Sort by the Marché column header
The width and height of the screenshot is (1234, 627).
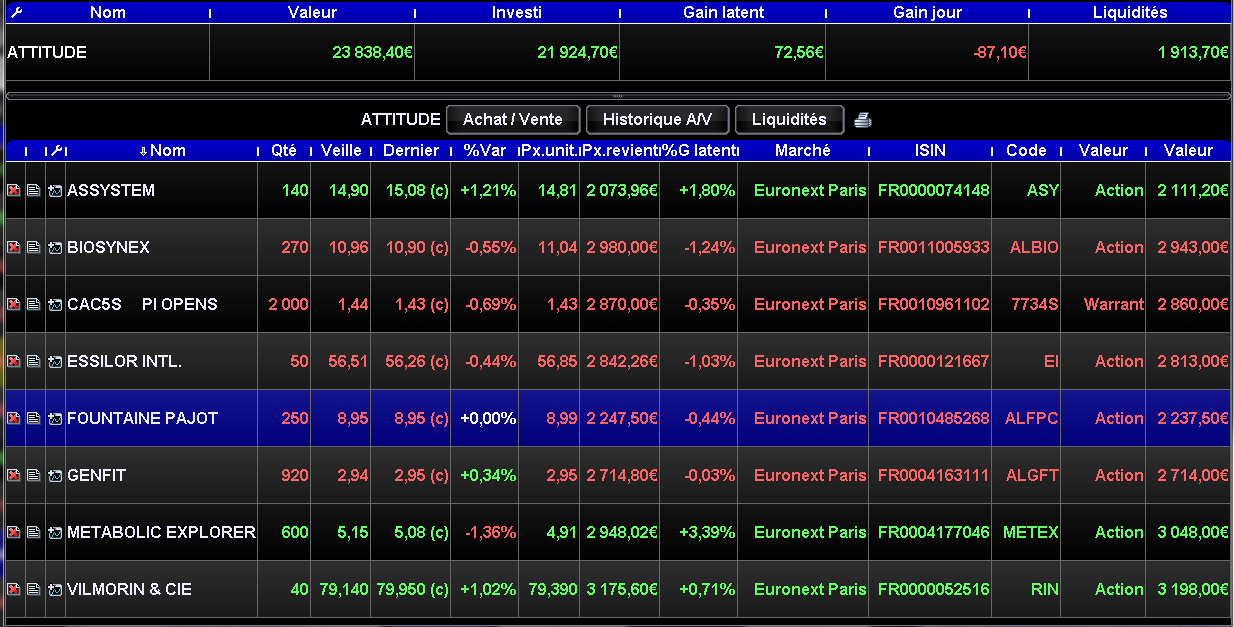803,150
